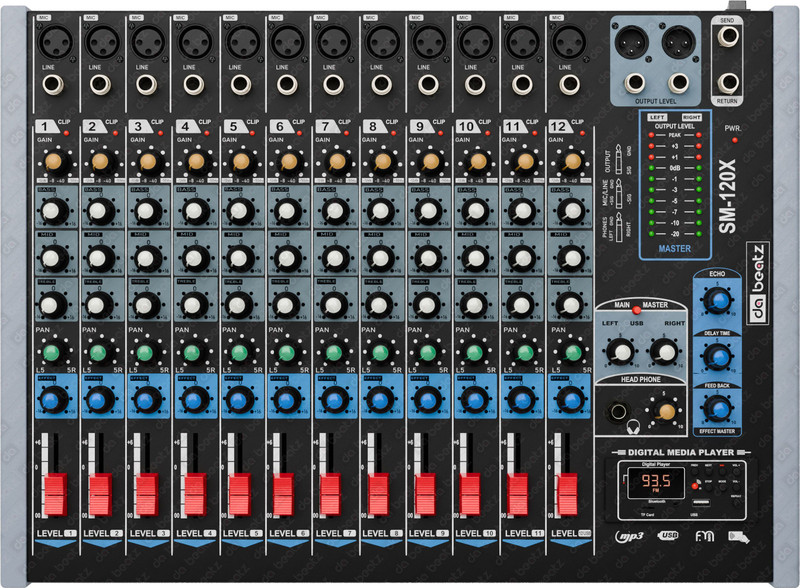The image size is (800, 588).
Task: Click the EFFECT MASTER knob
Action: pos(718,408)
